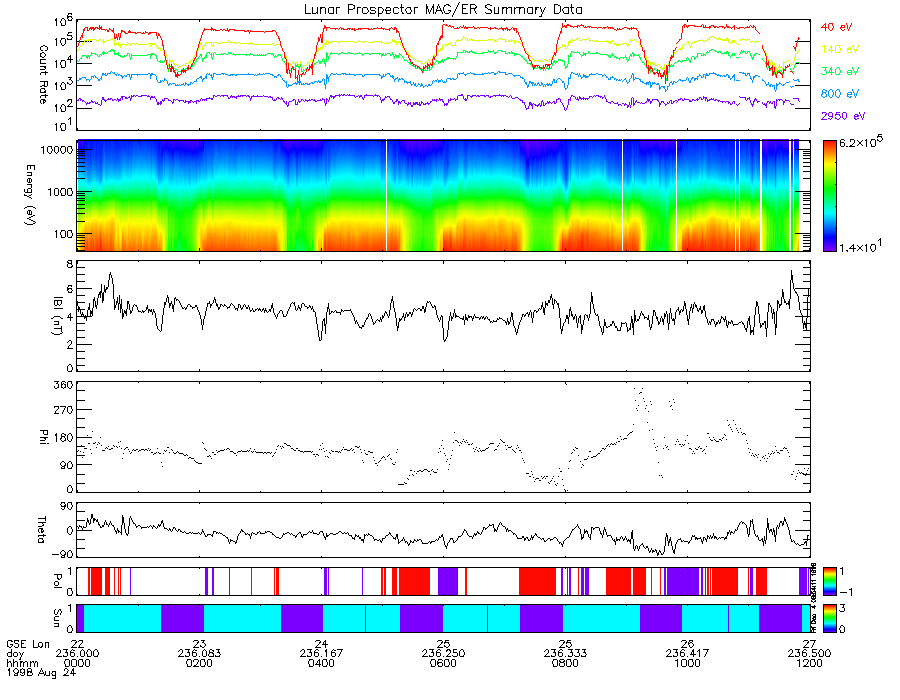Viewport: 900px width, 700px height.
Task: Select the 40 eV legend label
Action: point(836,27)
